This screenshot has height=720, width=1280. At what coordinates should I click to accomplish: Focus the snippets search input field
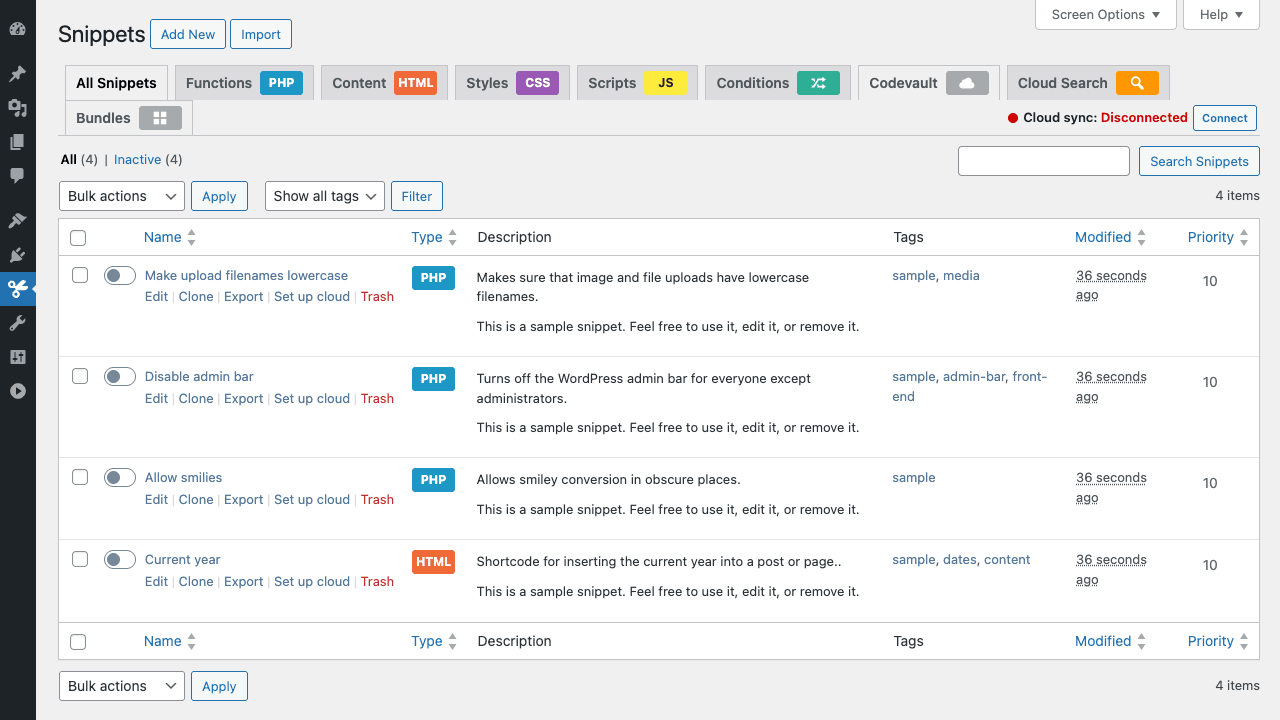click(x=1043, y=161)
